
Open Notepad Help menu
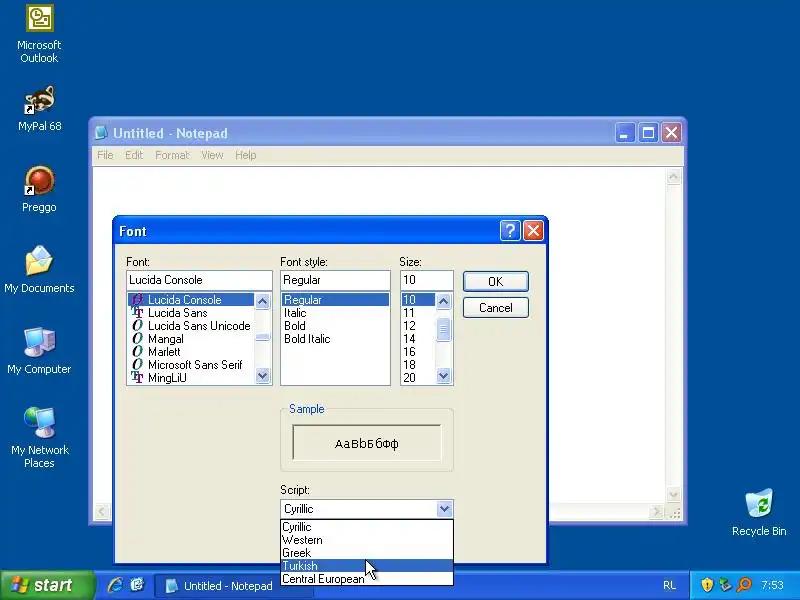coord(245,155)
